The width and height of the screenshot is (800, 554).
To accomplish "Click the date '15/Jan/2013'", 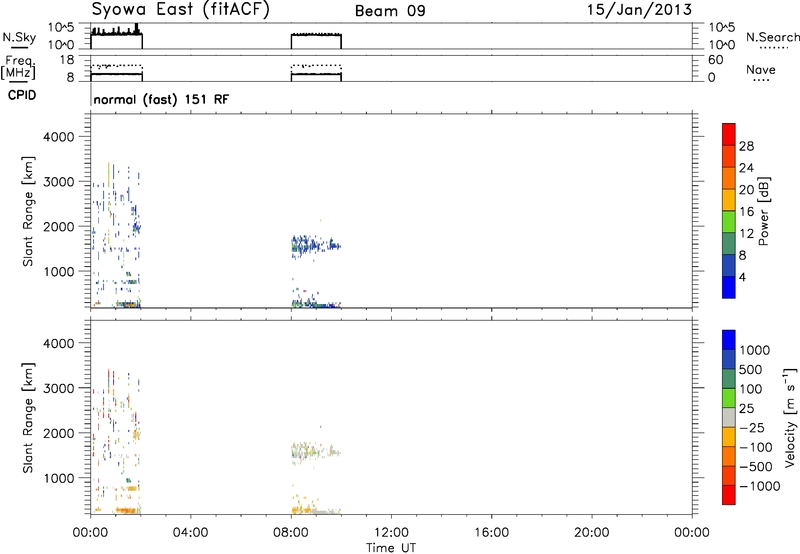I will click(x=639, y=9).
